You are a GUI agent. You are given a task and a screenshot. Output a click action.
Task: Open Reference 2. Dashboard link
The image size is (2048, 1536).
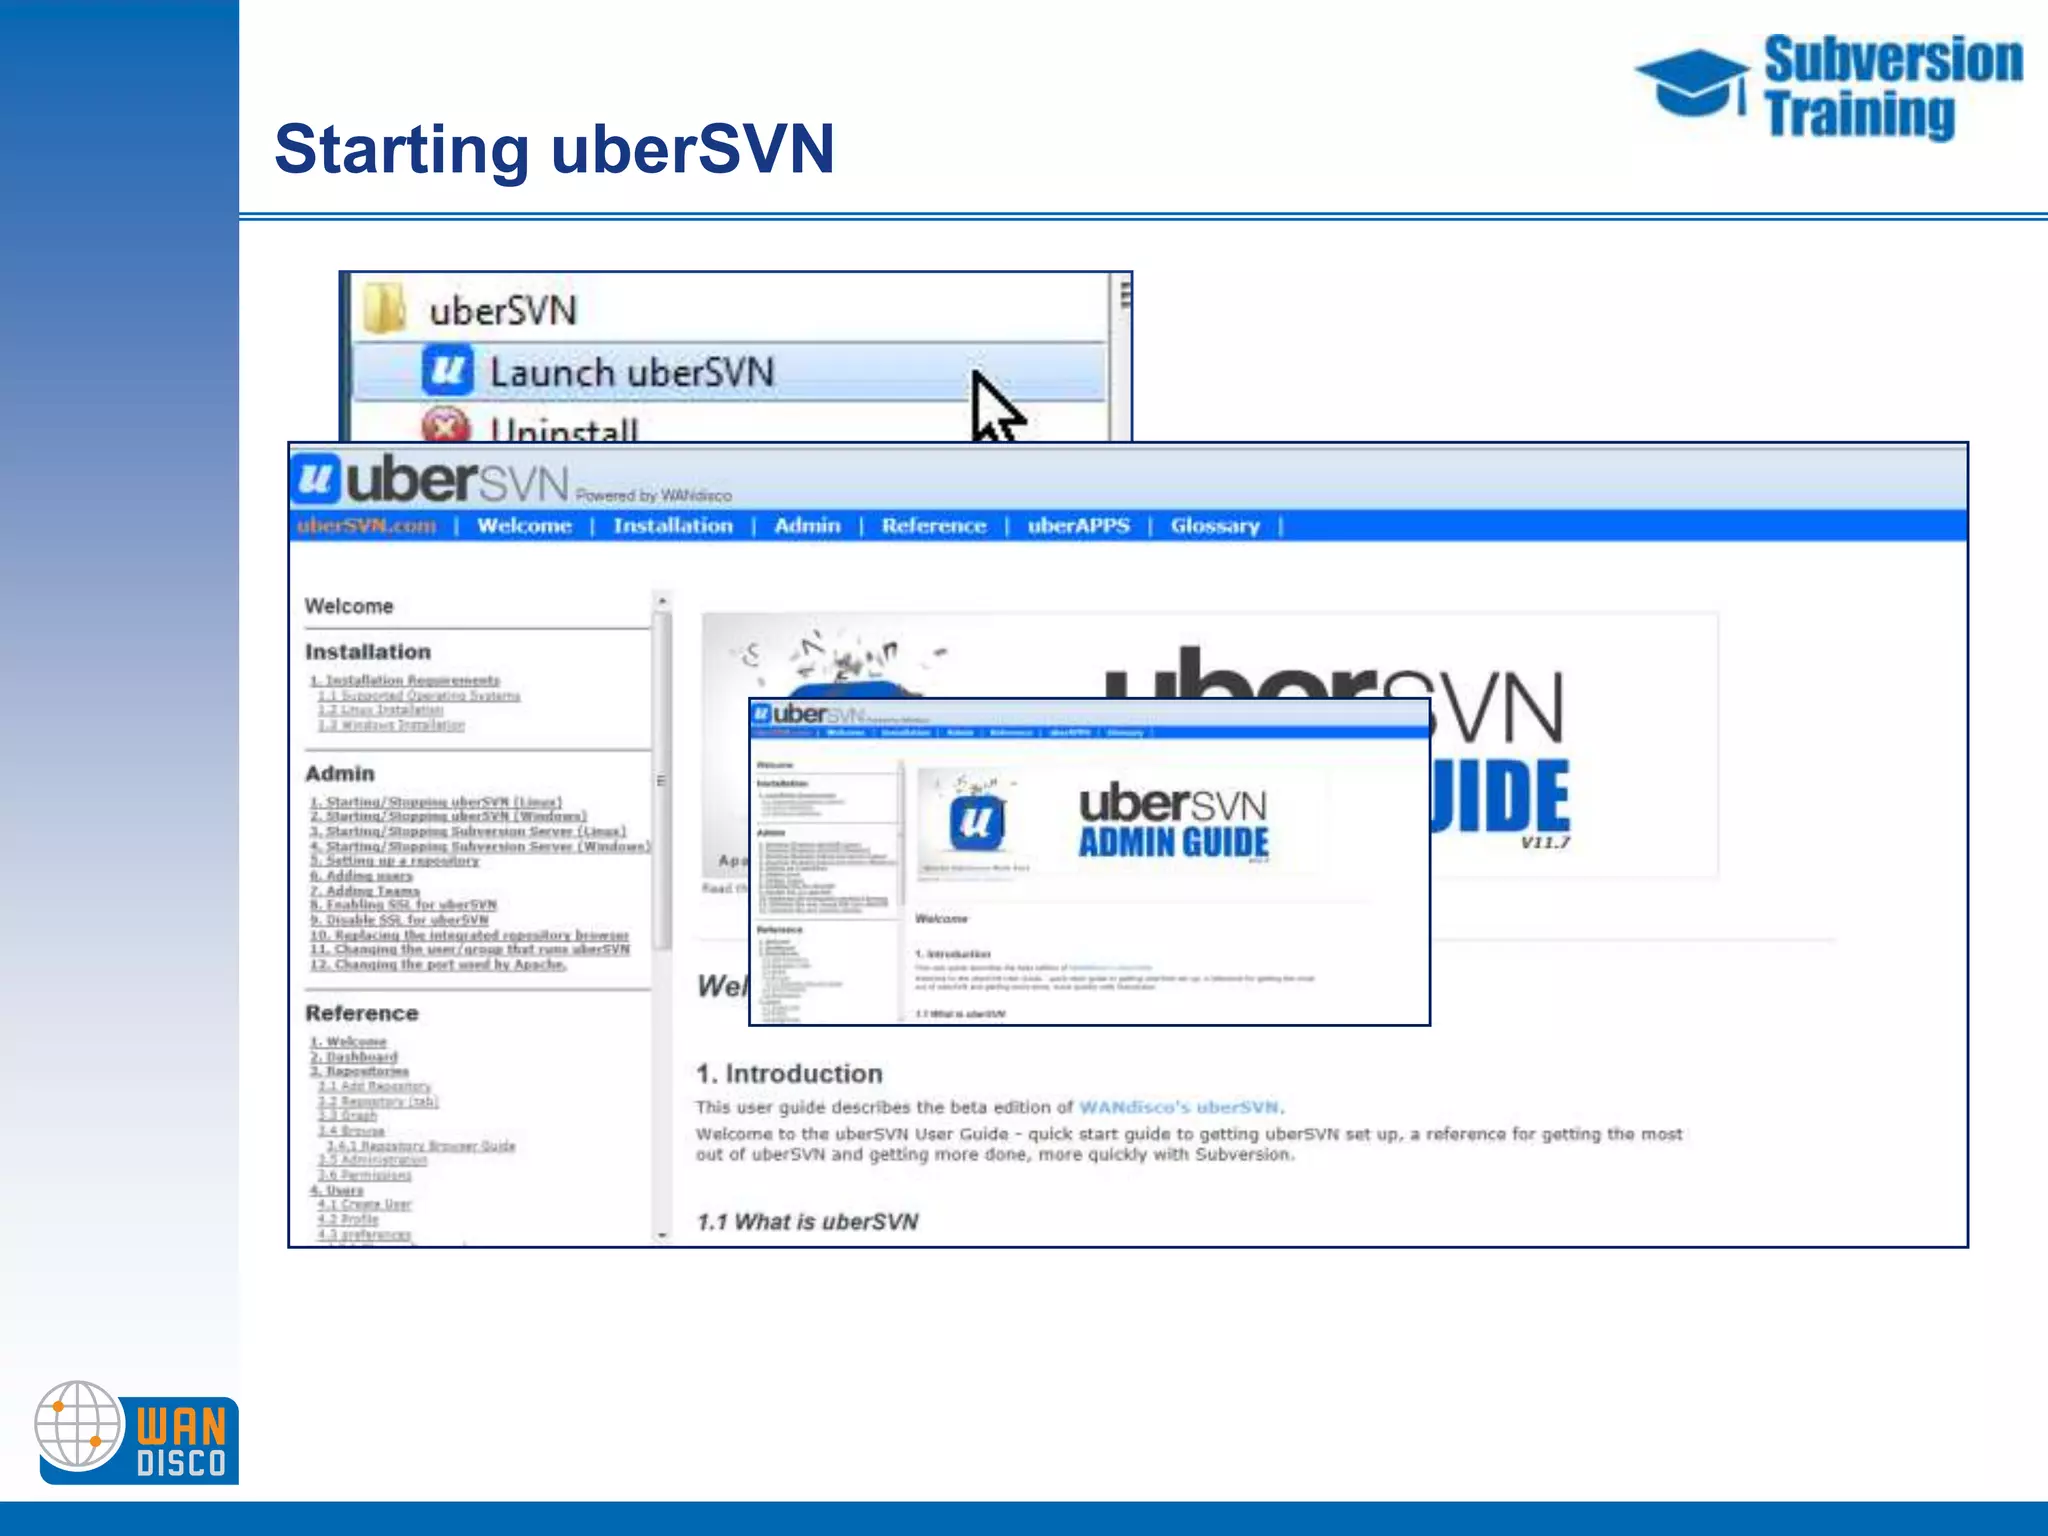(x=354, y=1057)
